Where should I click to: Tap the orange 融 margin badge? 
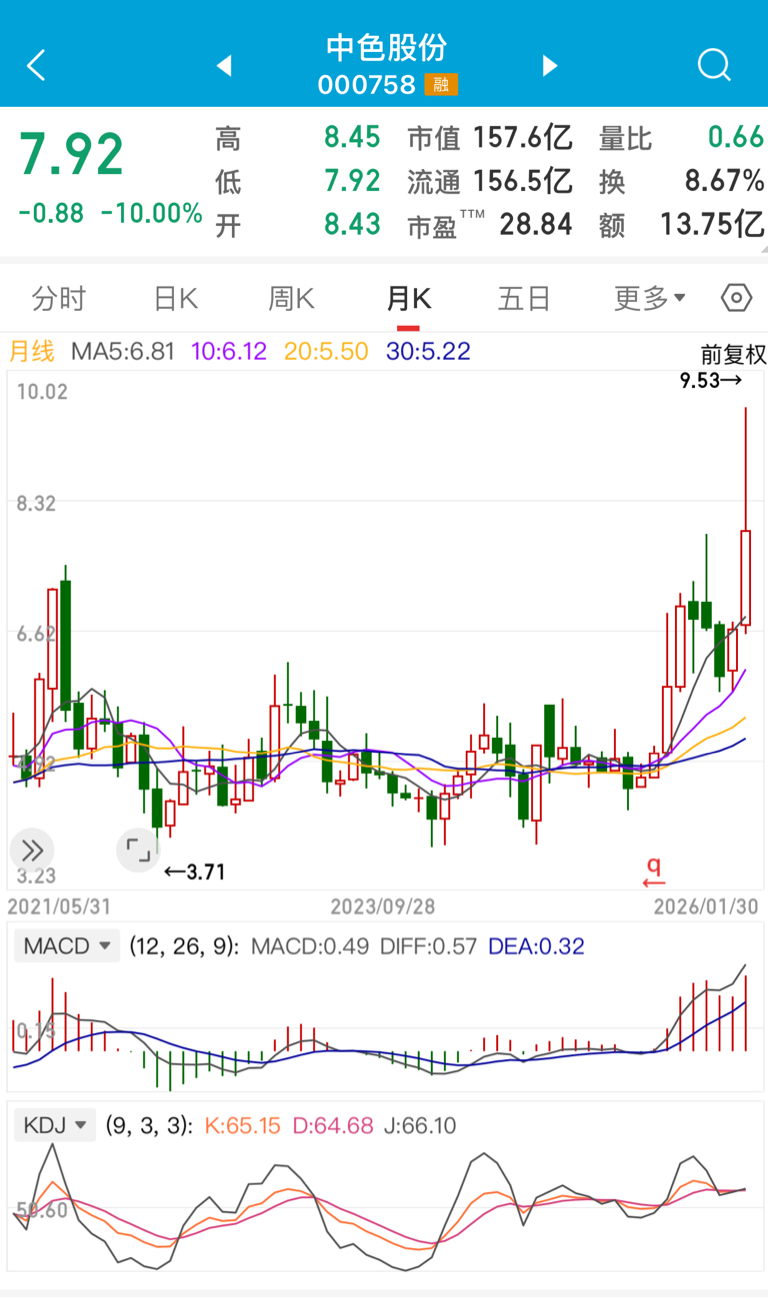tap(441, 85)
